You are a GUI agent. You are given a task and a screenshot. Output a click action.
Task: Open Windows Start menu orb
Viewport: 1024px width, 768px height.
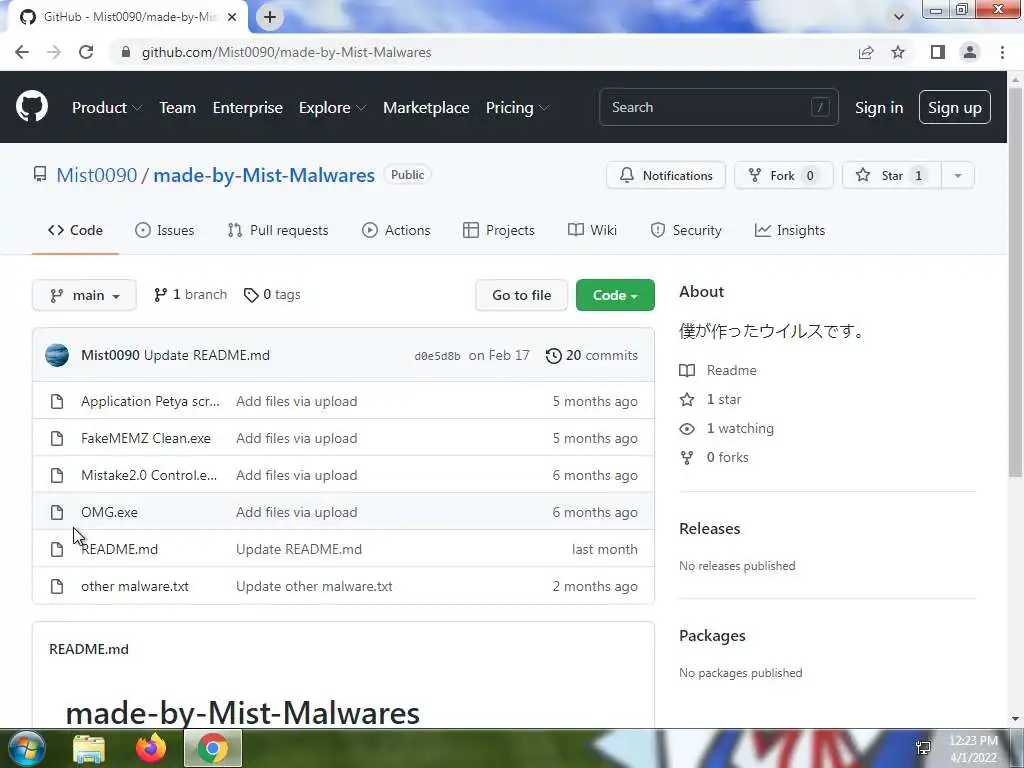coord(27,748)
